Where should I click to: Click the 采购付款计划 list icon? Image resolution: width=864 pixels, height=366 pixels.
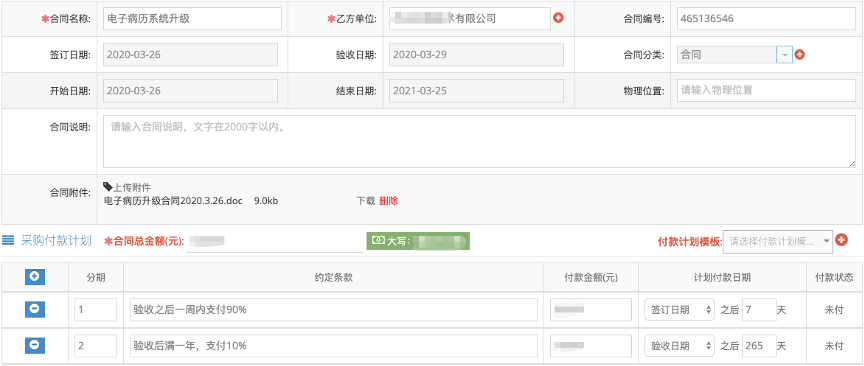point(8,240)
